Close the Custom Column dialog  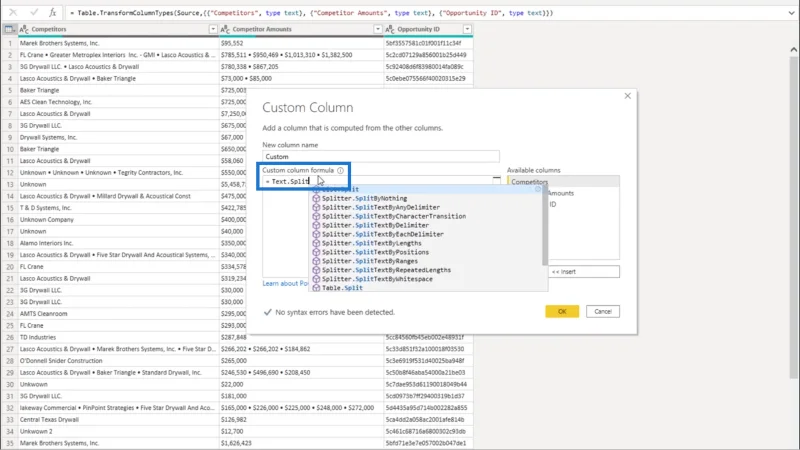pos(628,96)
